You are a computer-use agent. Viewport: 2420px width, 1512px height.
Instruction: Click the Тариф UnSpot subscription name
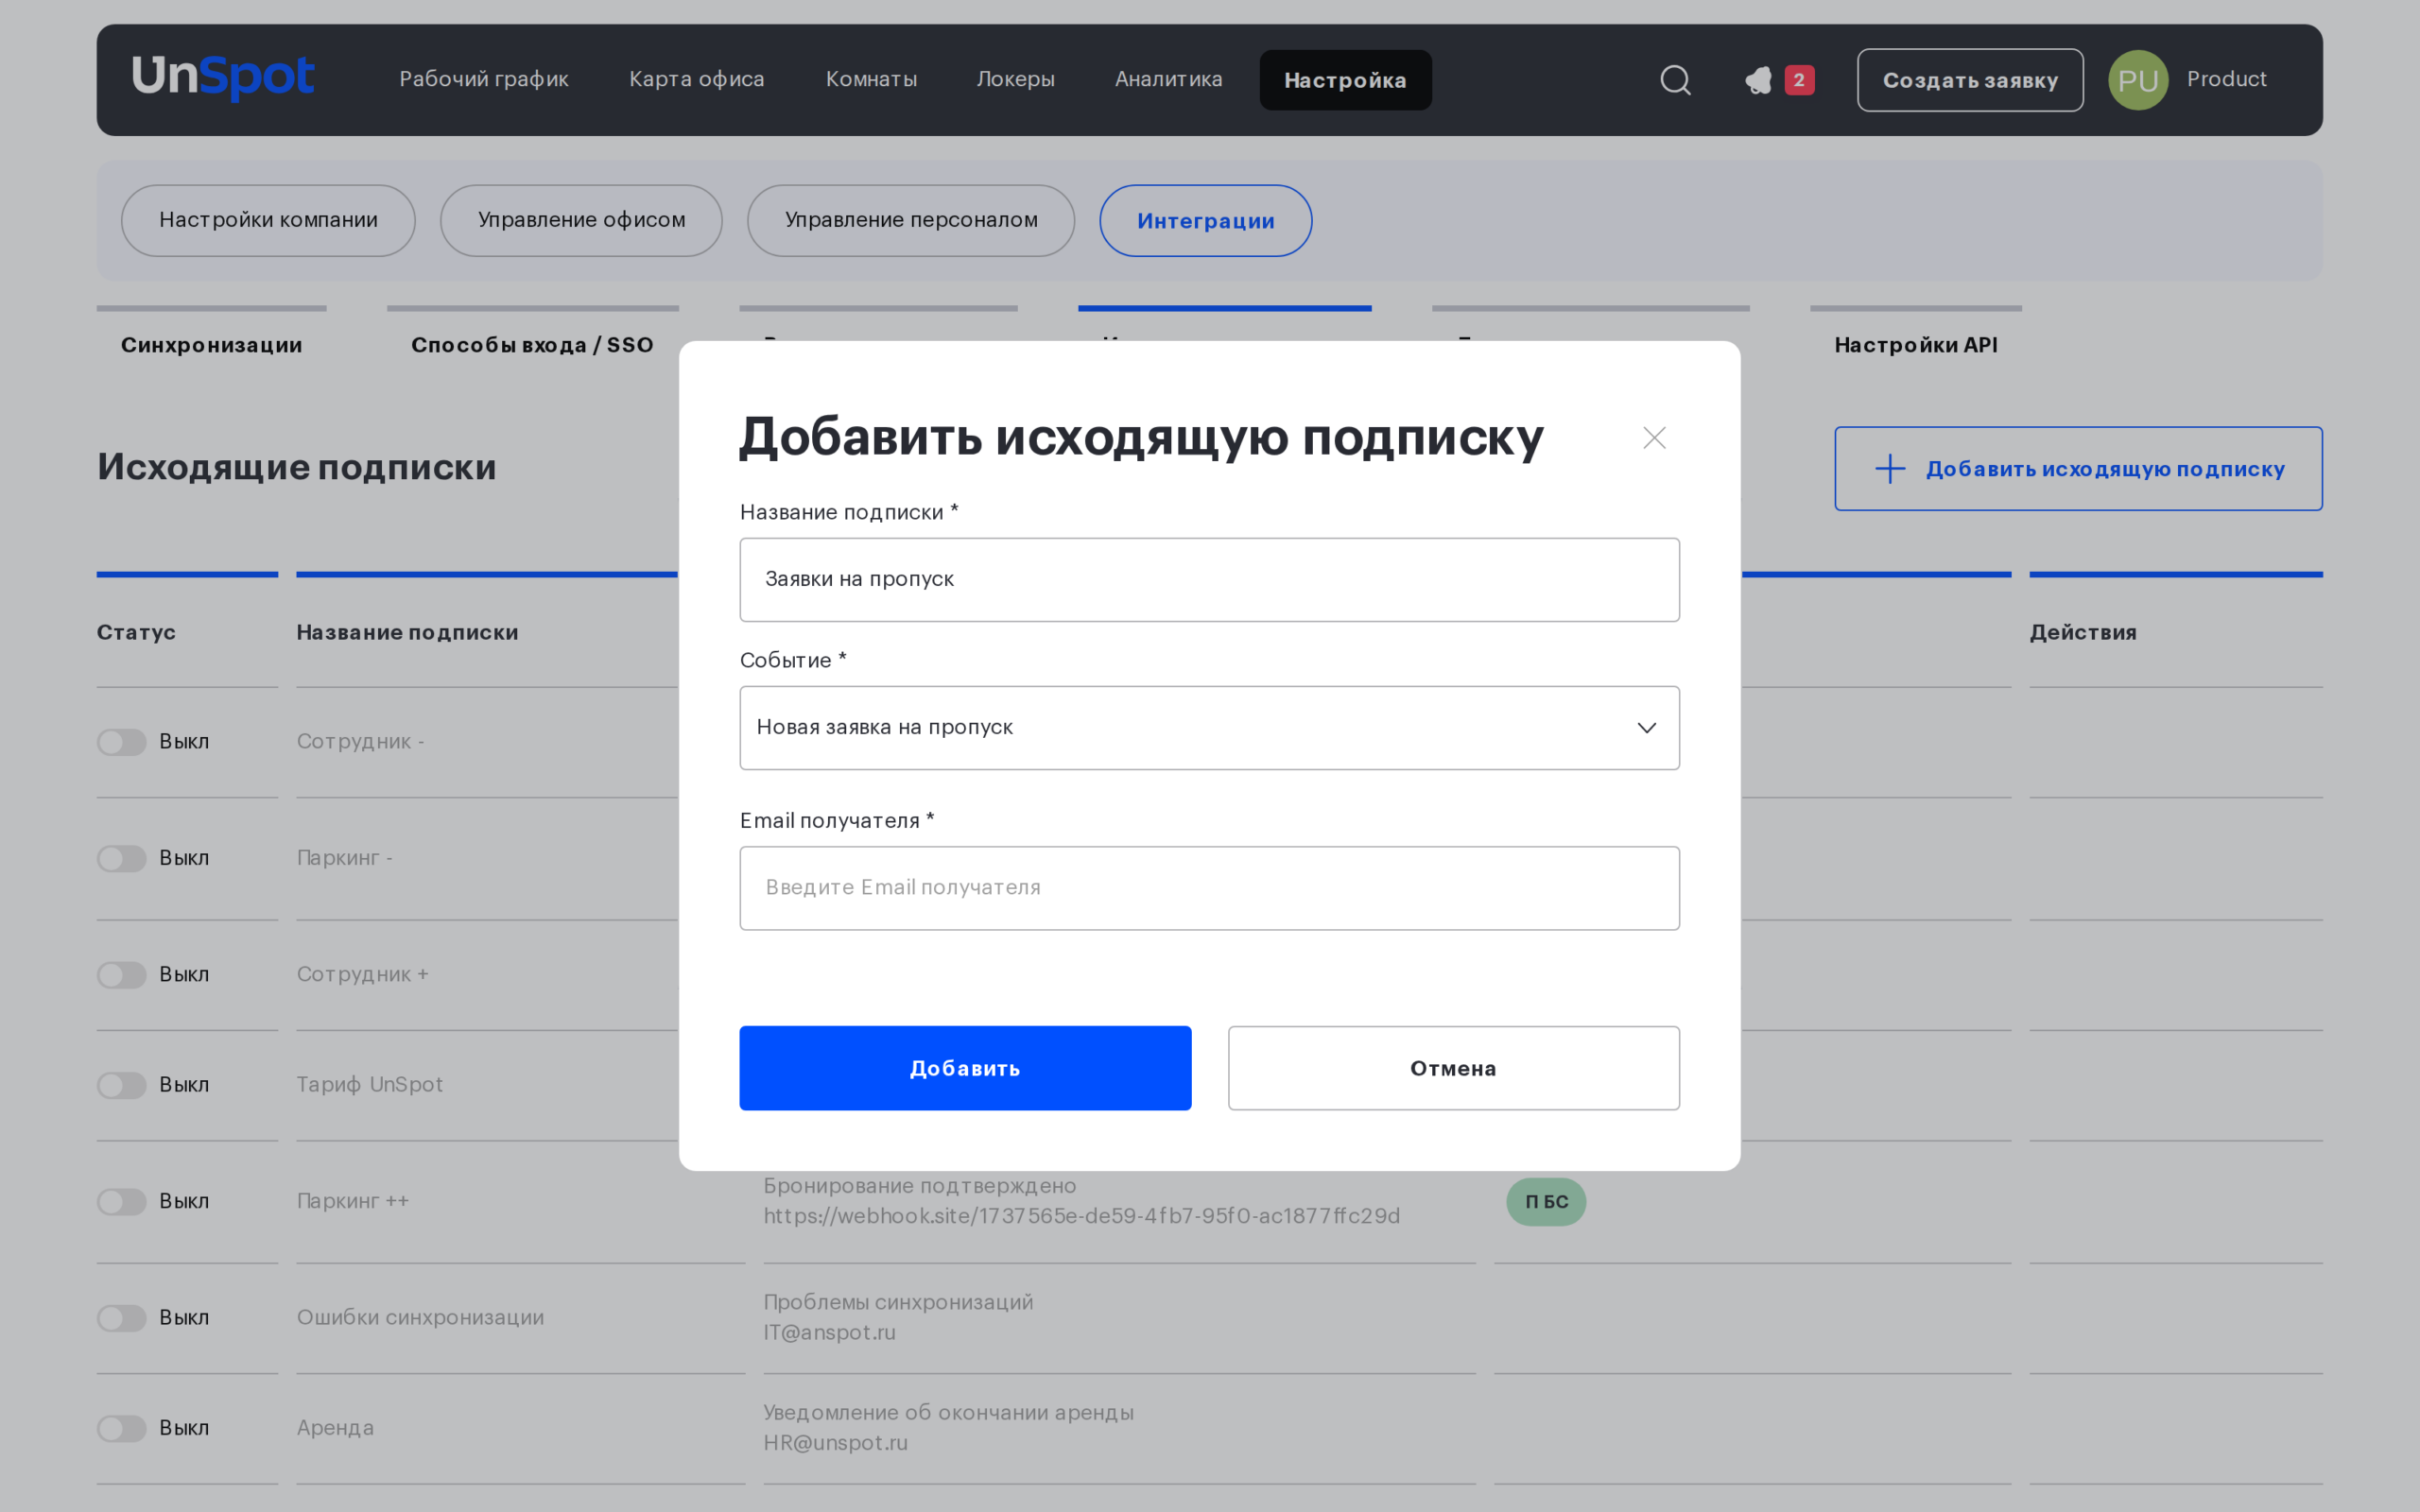pyautogui.click(x=369, y=1085)
